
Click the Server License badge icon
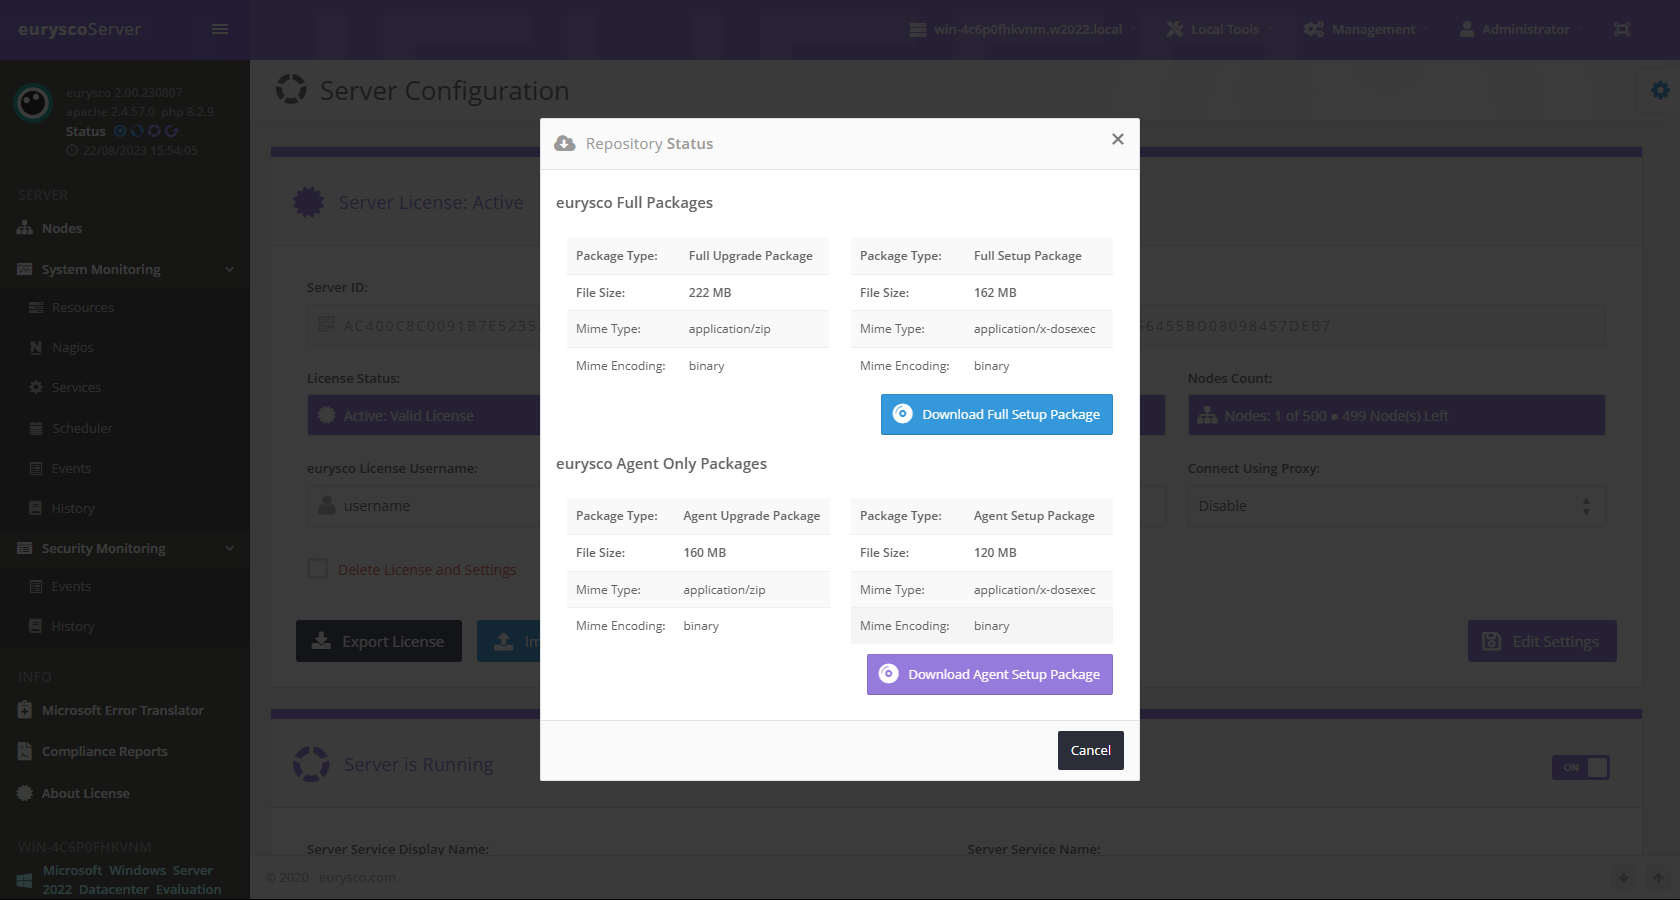pos(309,202)
